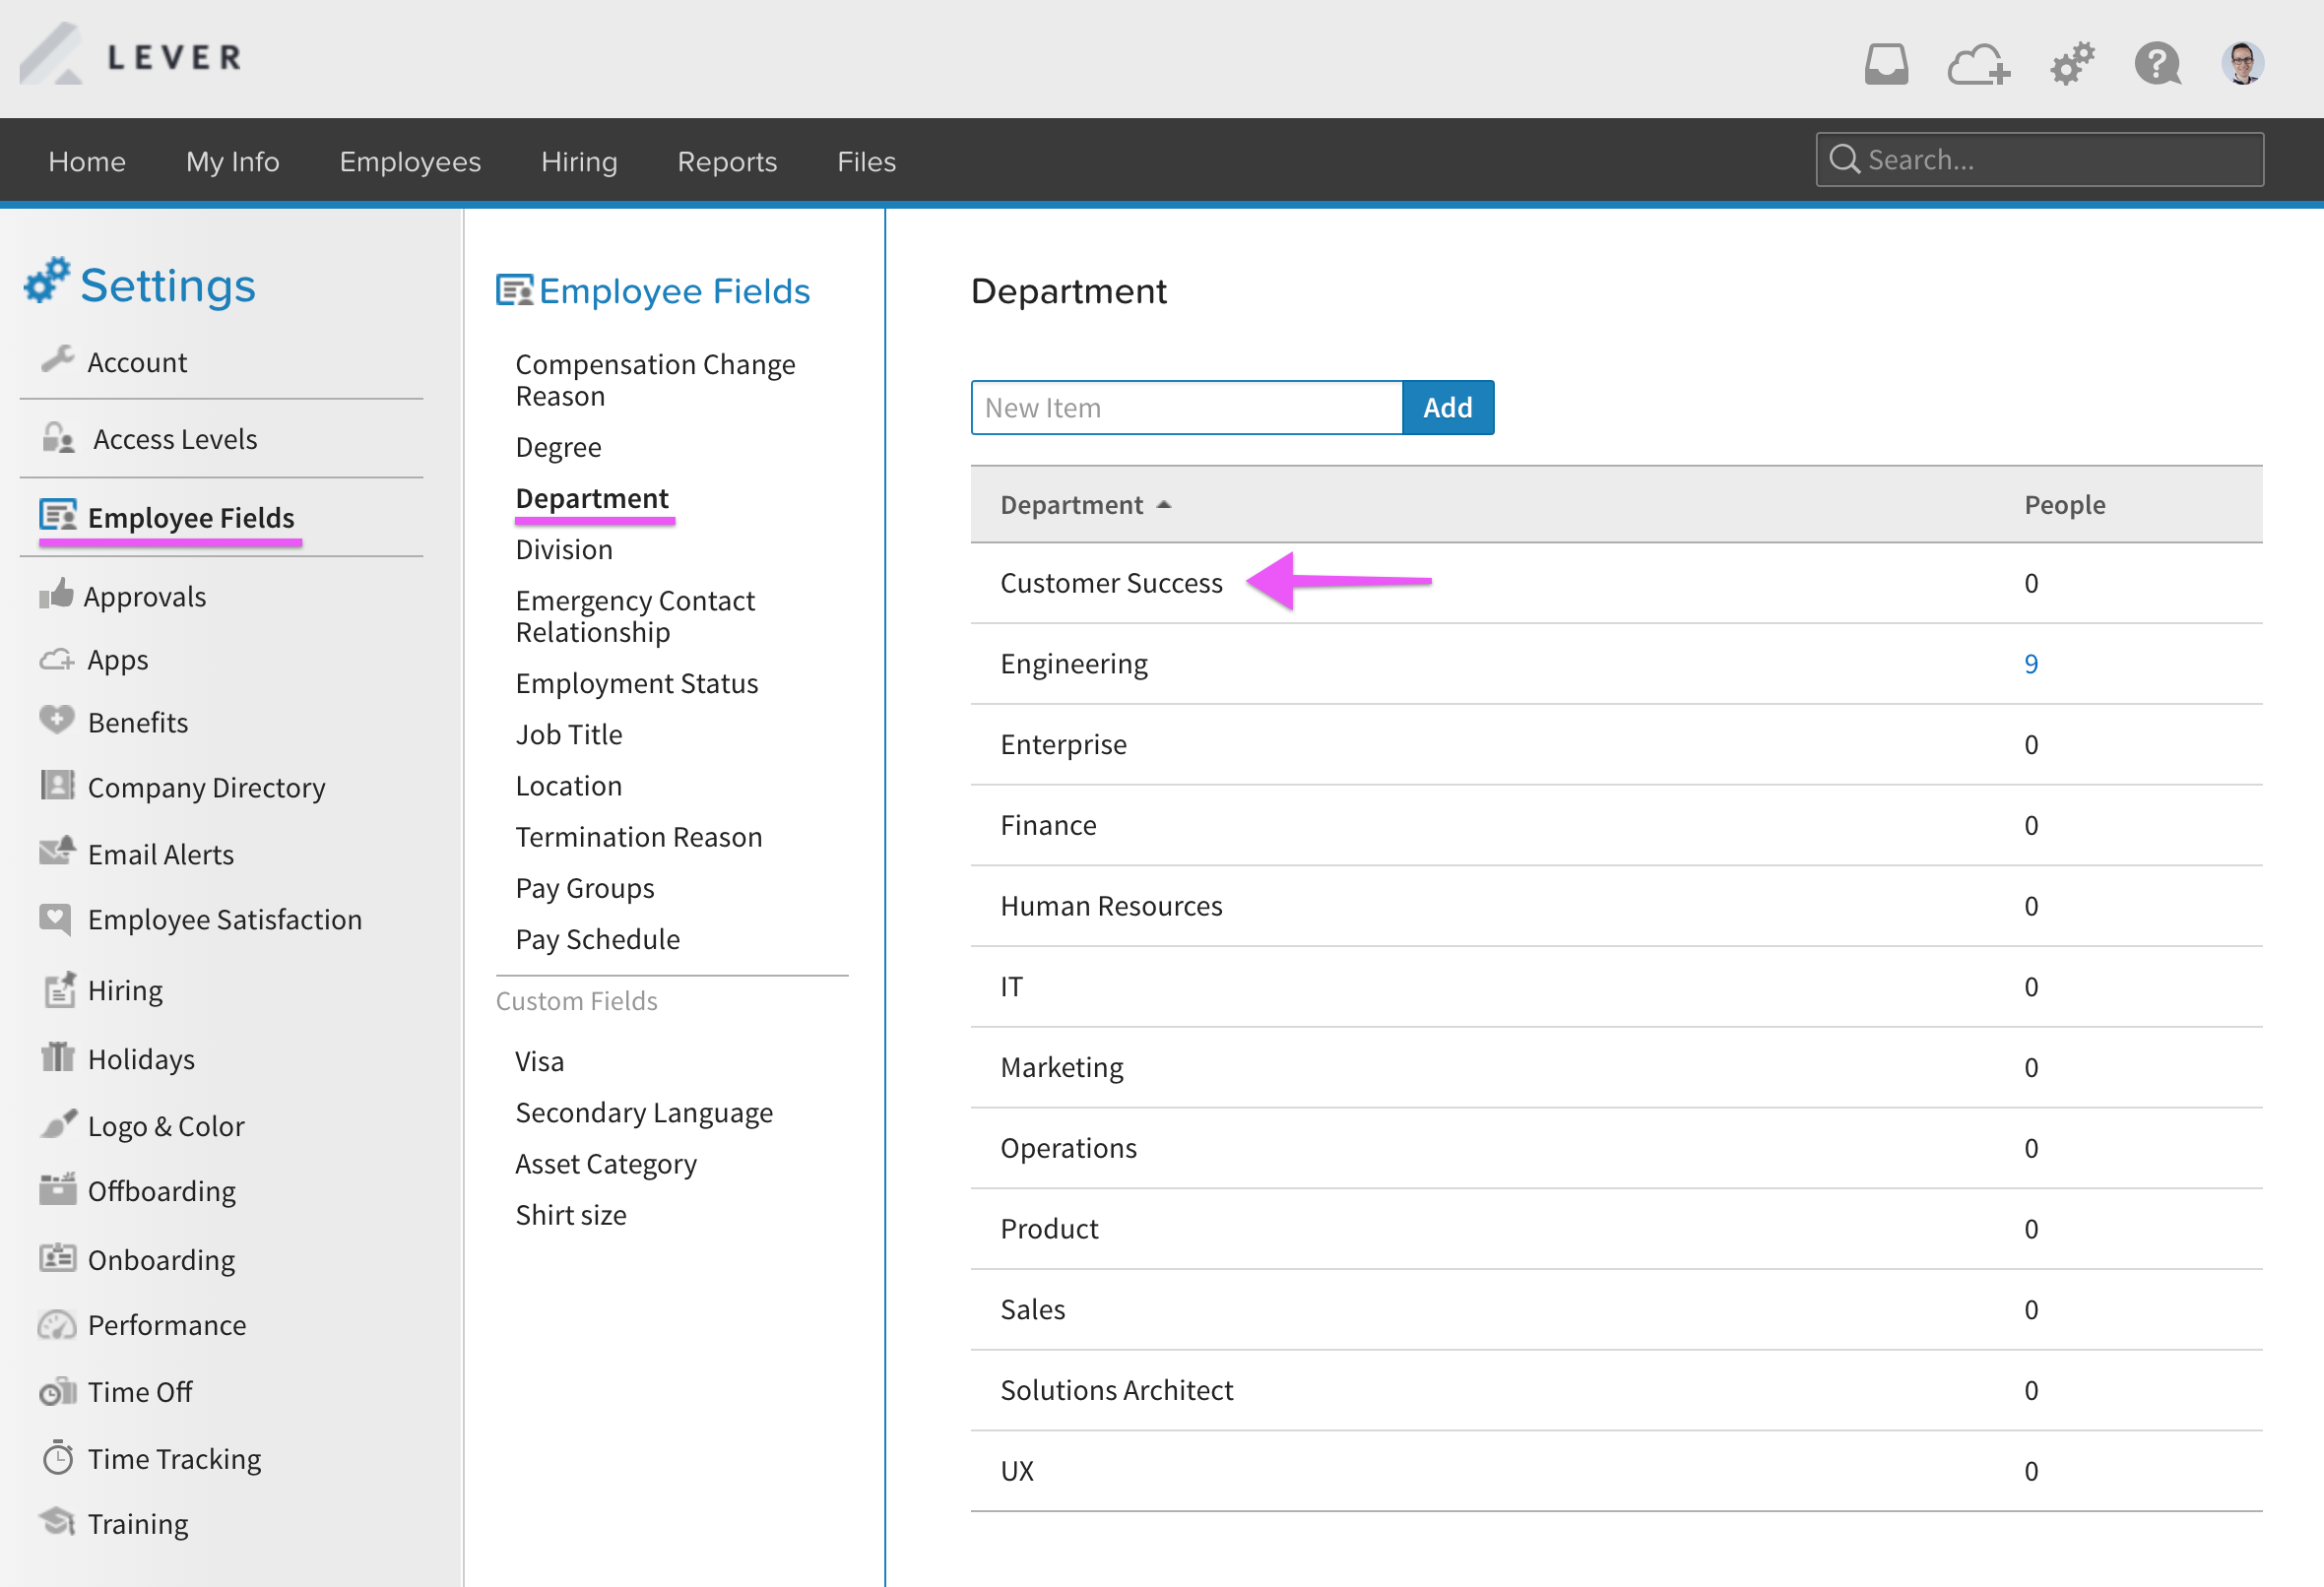Click the Time Tracking clock icon

[57, 1458]
